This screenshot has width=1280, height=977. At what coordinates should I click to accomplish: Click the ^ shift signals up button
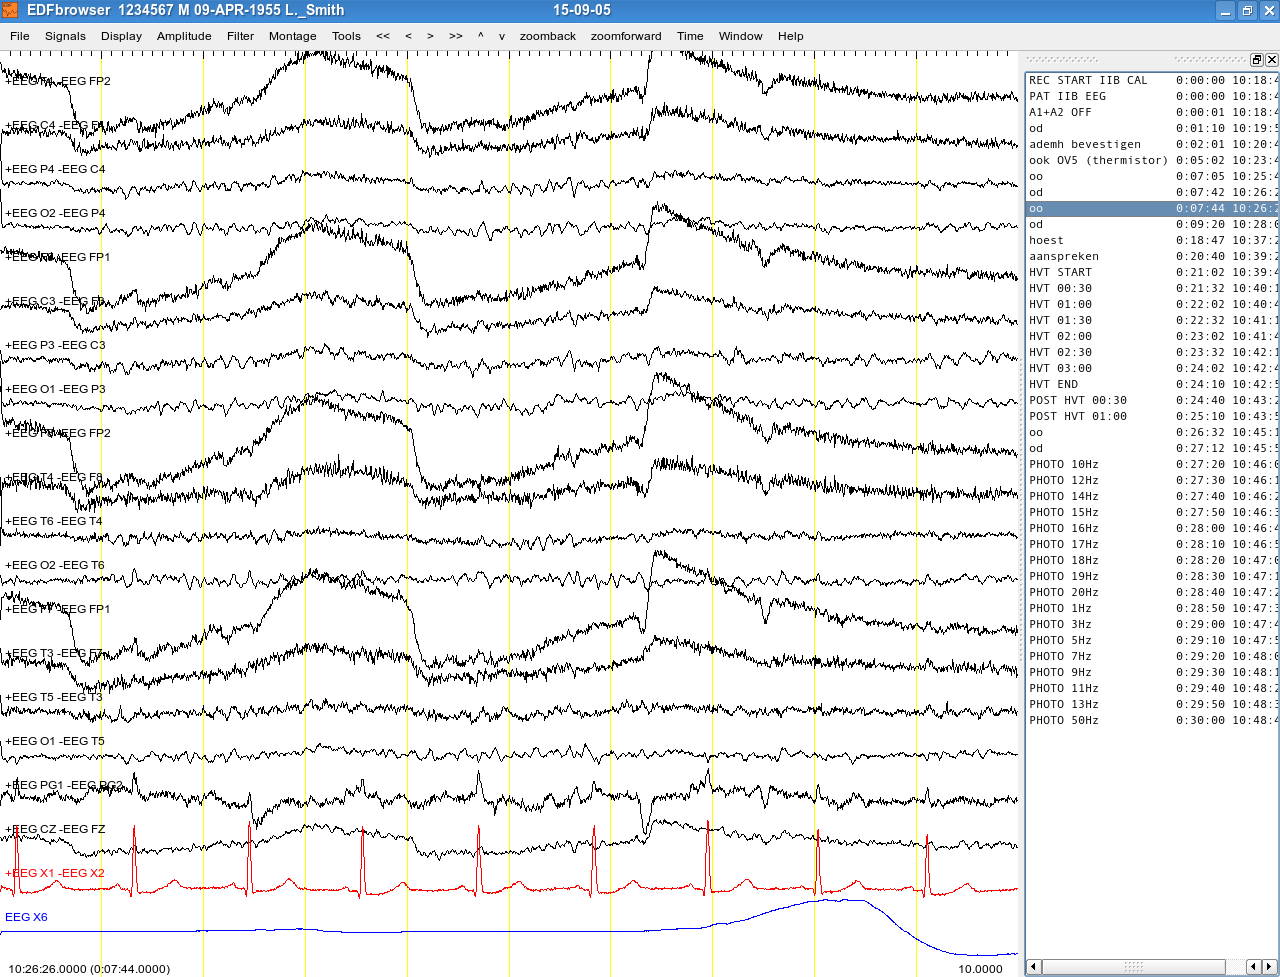tap(480, 36)
